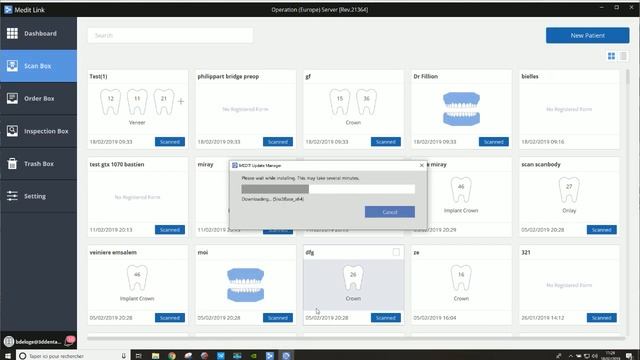640x360 pixels.
Task: Open the 321 patient card title
Action: point(526,252)
